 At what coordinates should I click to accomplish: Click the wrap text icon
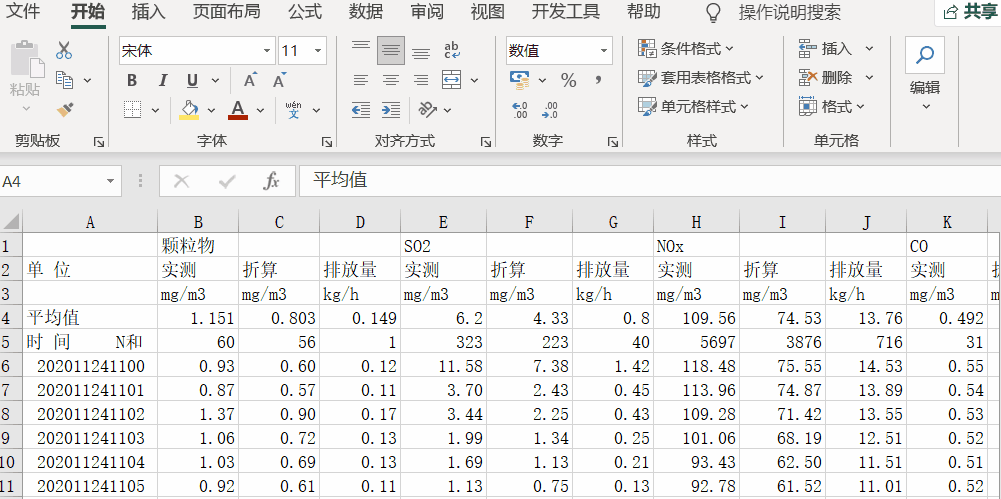click(x=452, y=50)
